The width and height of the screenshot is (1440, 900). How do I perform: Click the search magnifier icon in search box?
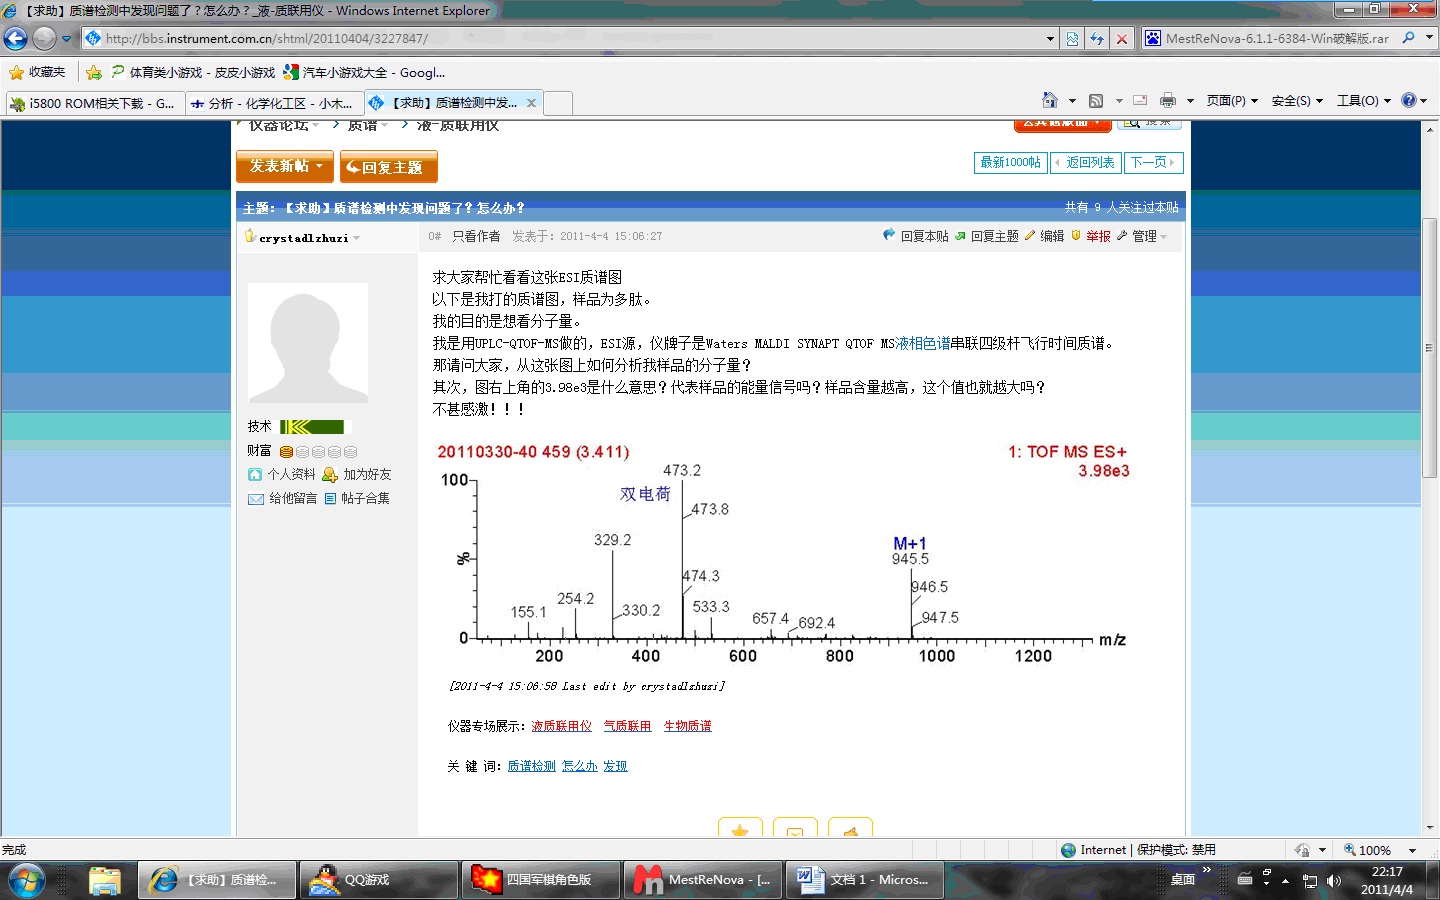[1409, 38]
